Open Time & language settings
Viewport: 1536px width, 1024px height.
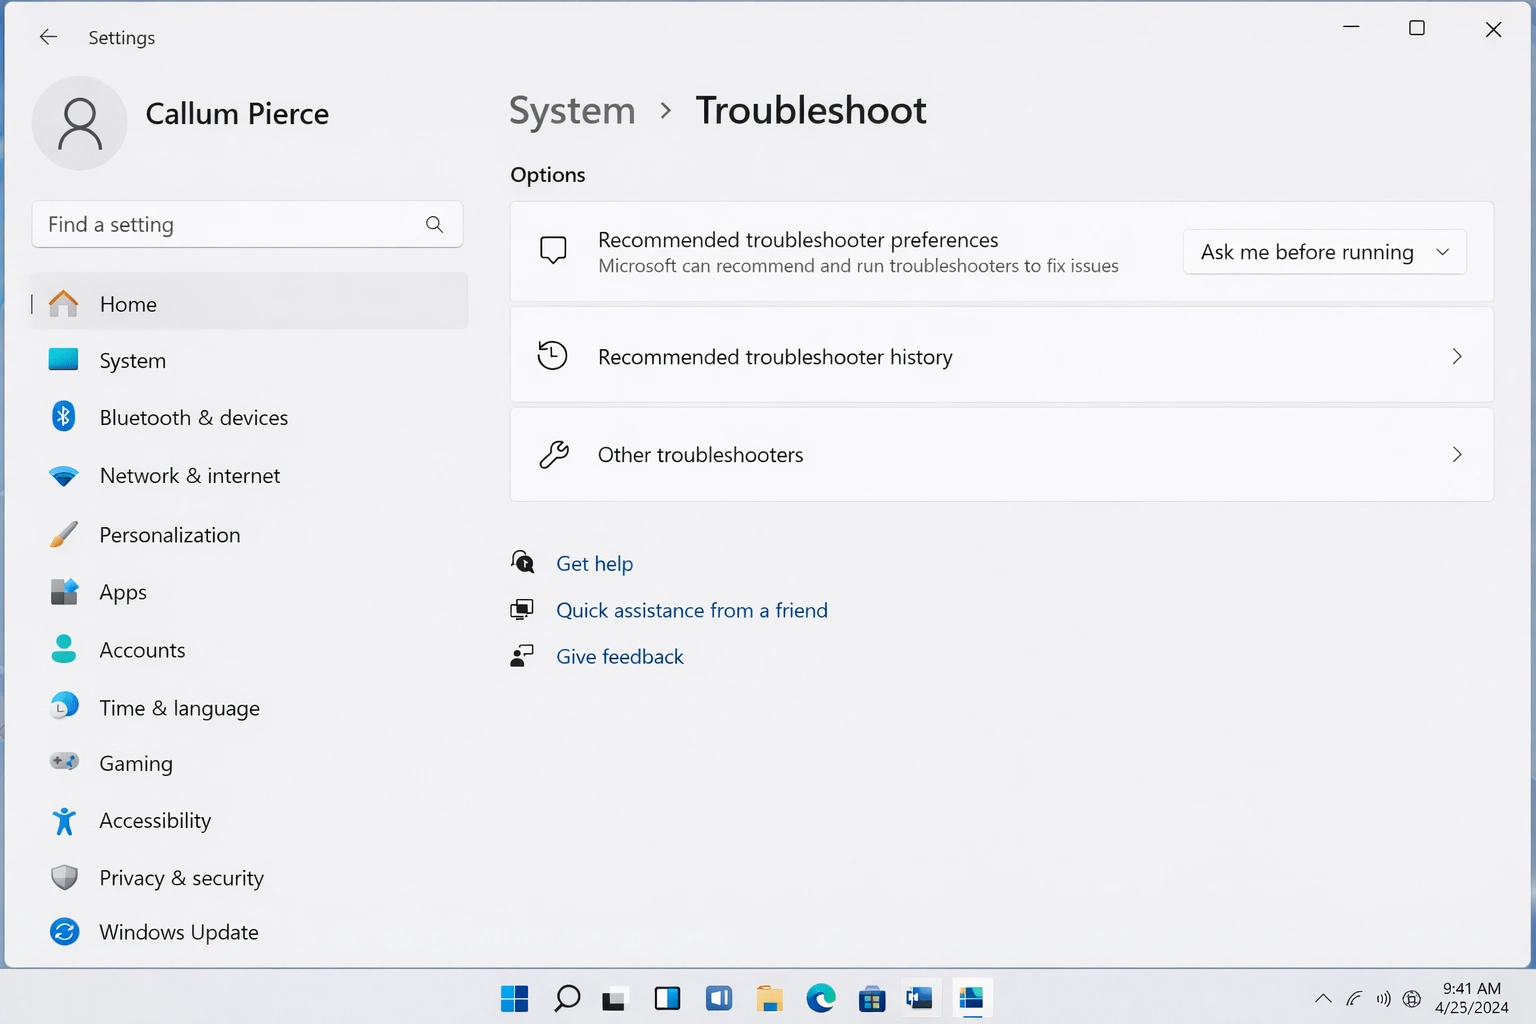pos(179,707)
